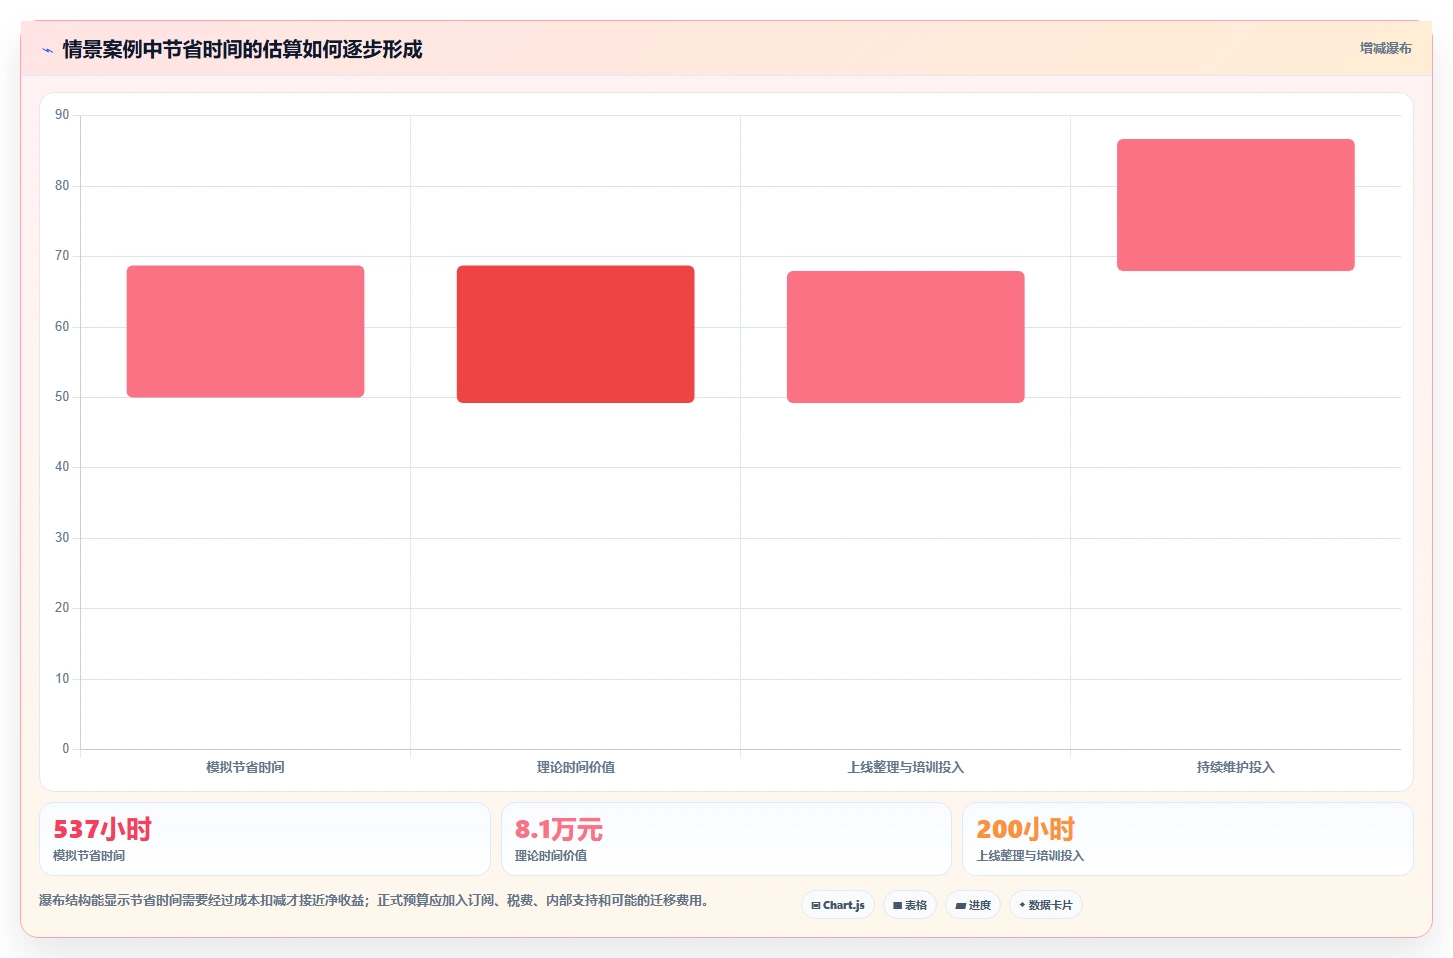The width and height of the screenshot is (1453, 958).
Task: Switch to the 表格 view pill
Action: pos(910,905)
